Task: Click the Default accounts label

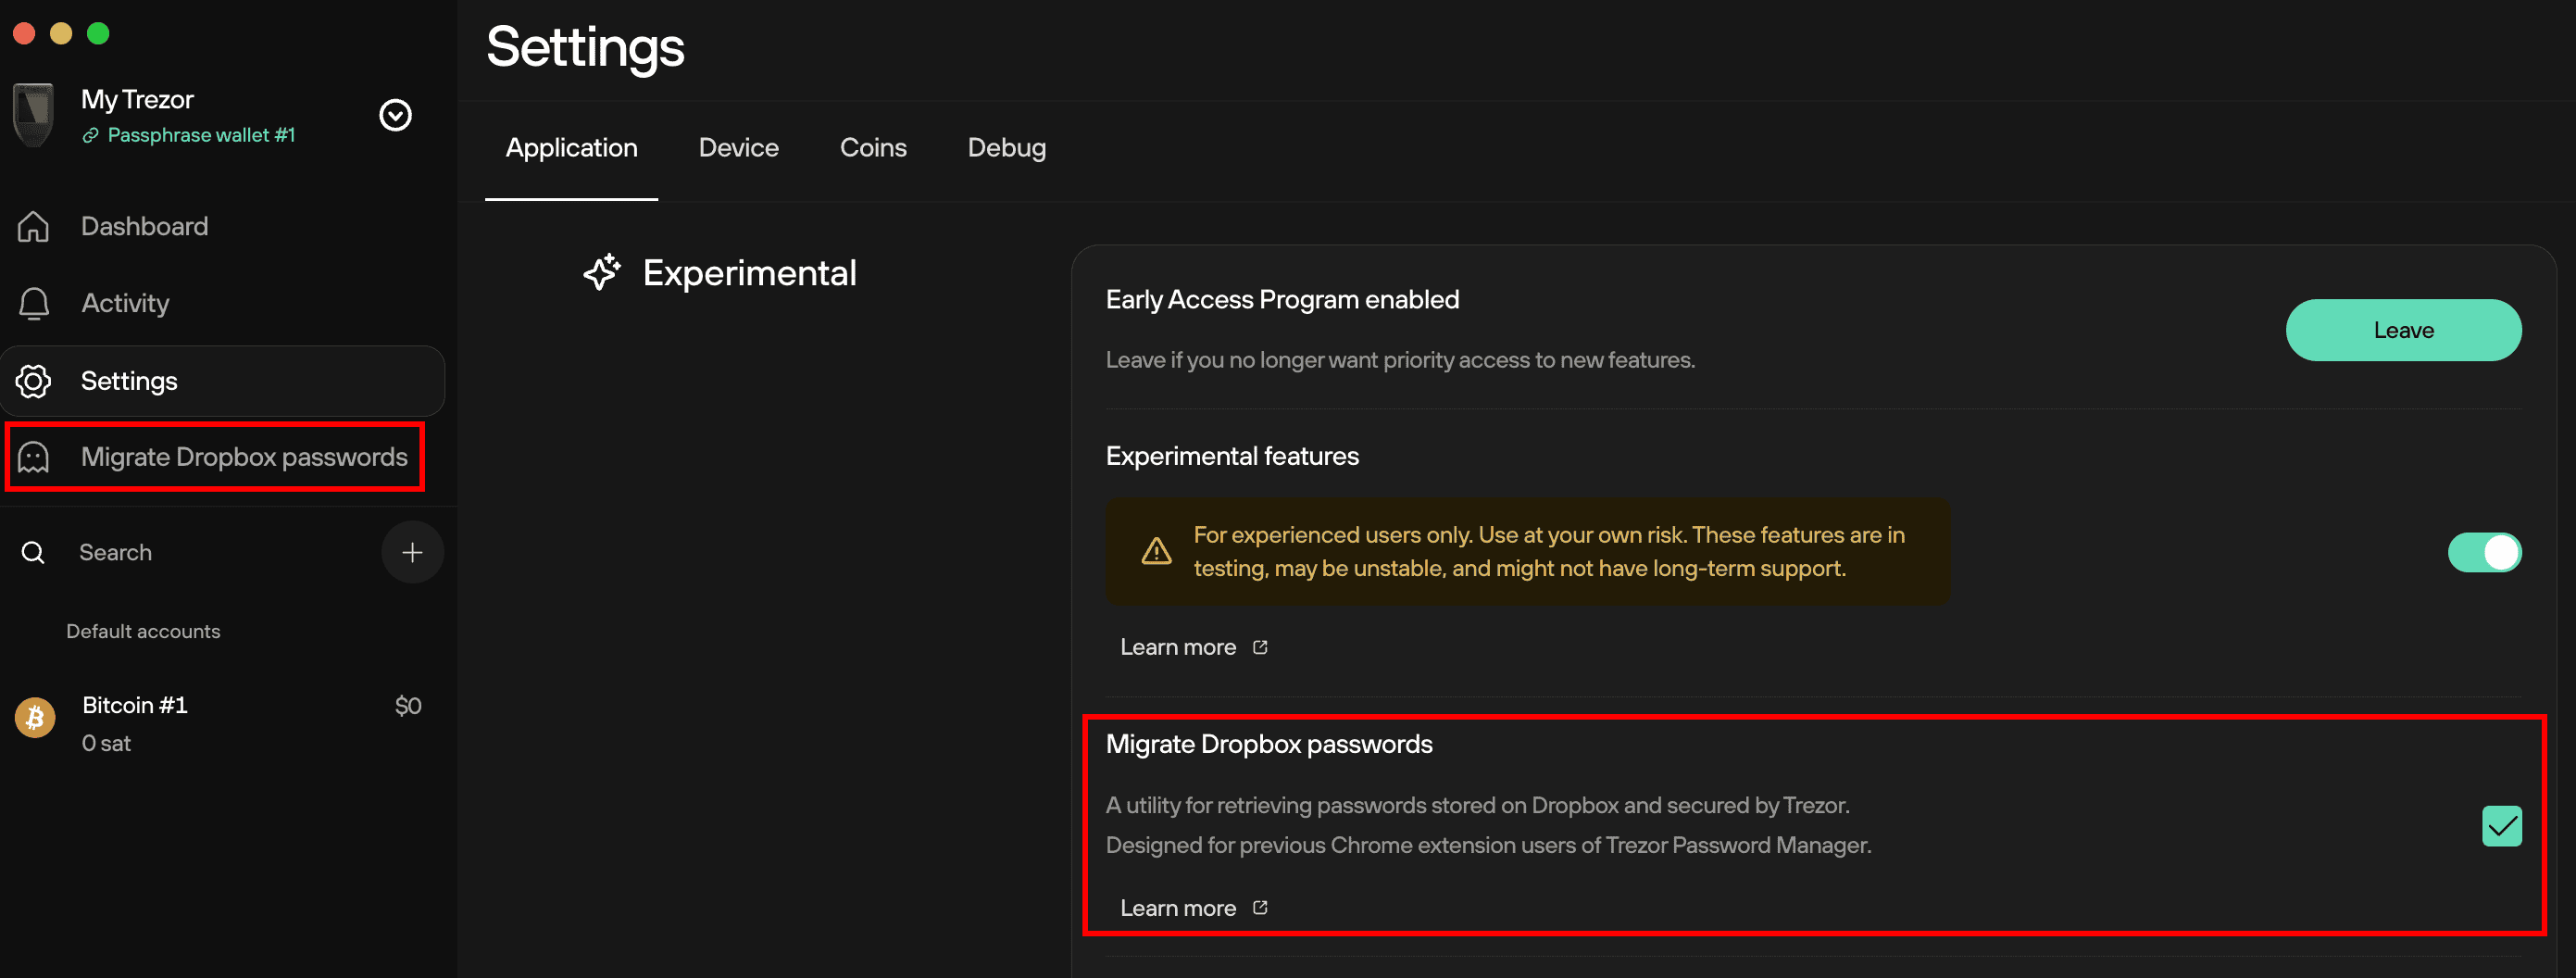Action: click(143, 631)
